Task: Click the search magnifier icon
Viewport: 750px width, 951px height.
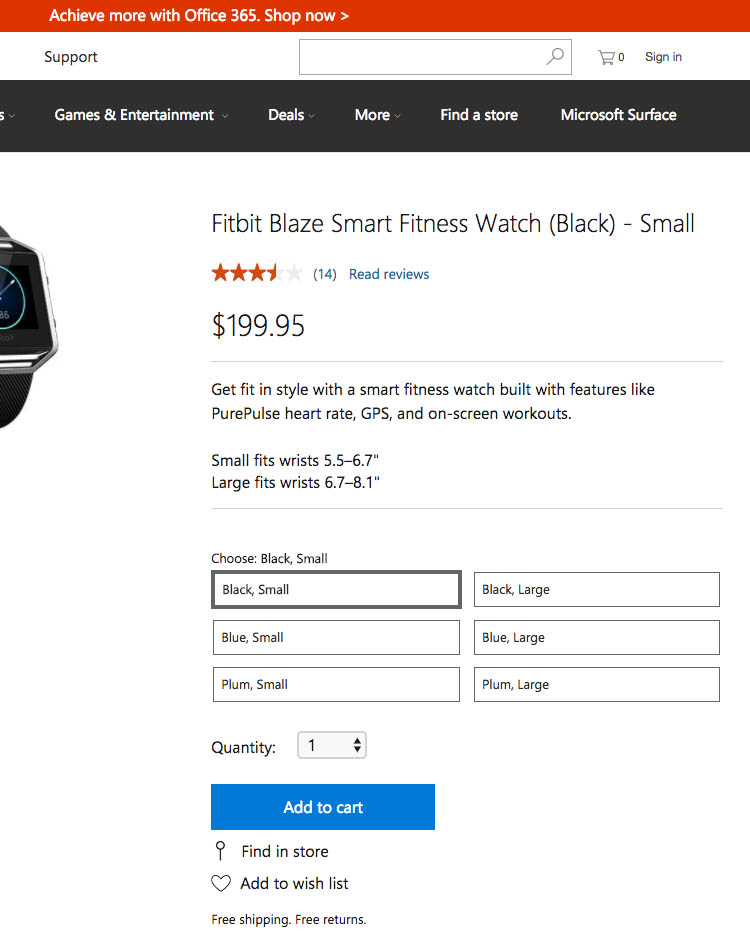Action: point(555,57)
